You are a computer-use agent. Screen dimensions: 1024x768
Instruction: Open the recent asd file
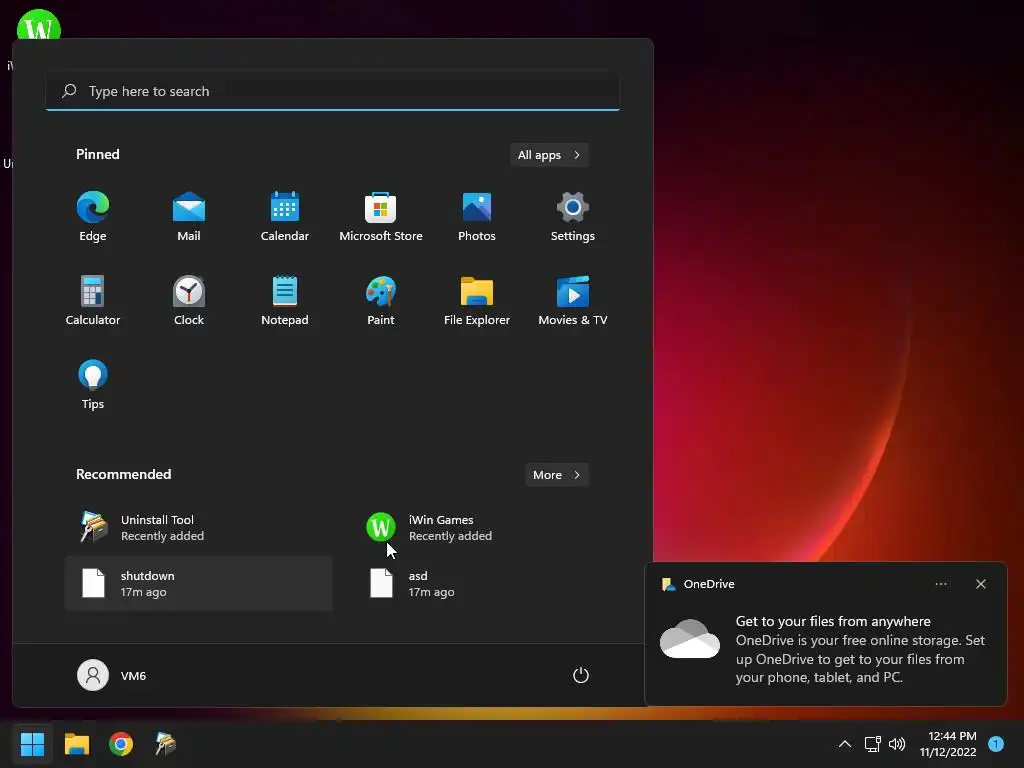click(487, 584)
